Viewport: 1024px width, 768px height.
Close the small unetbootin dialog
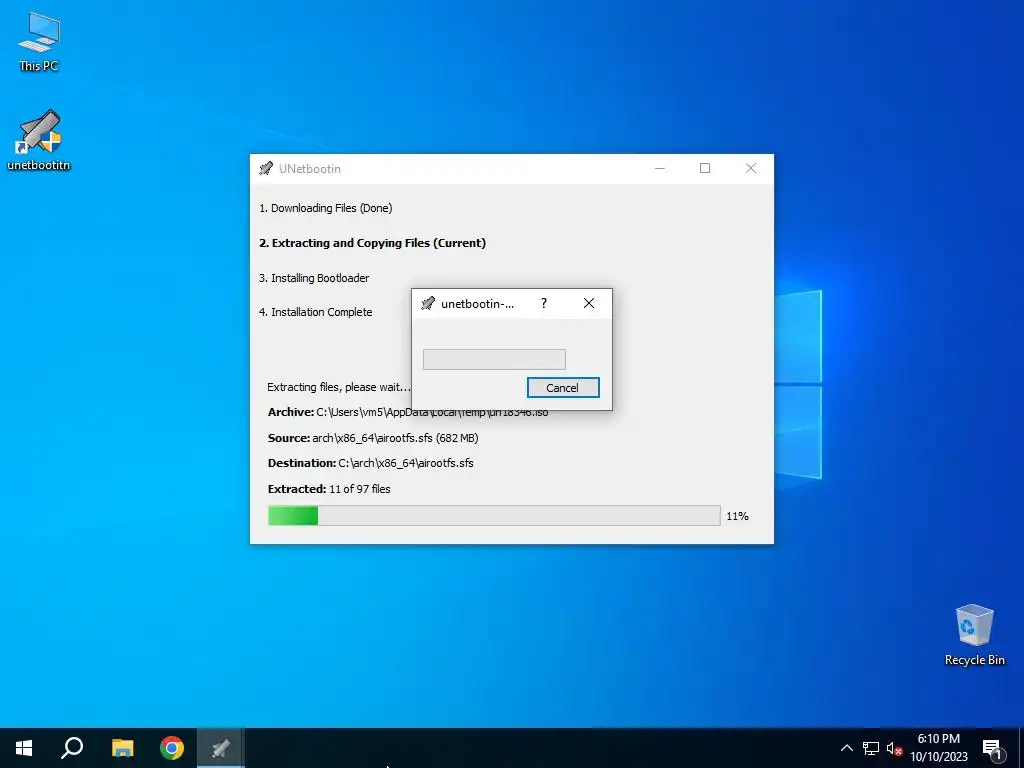pos(588,303)
